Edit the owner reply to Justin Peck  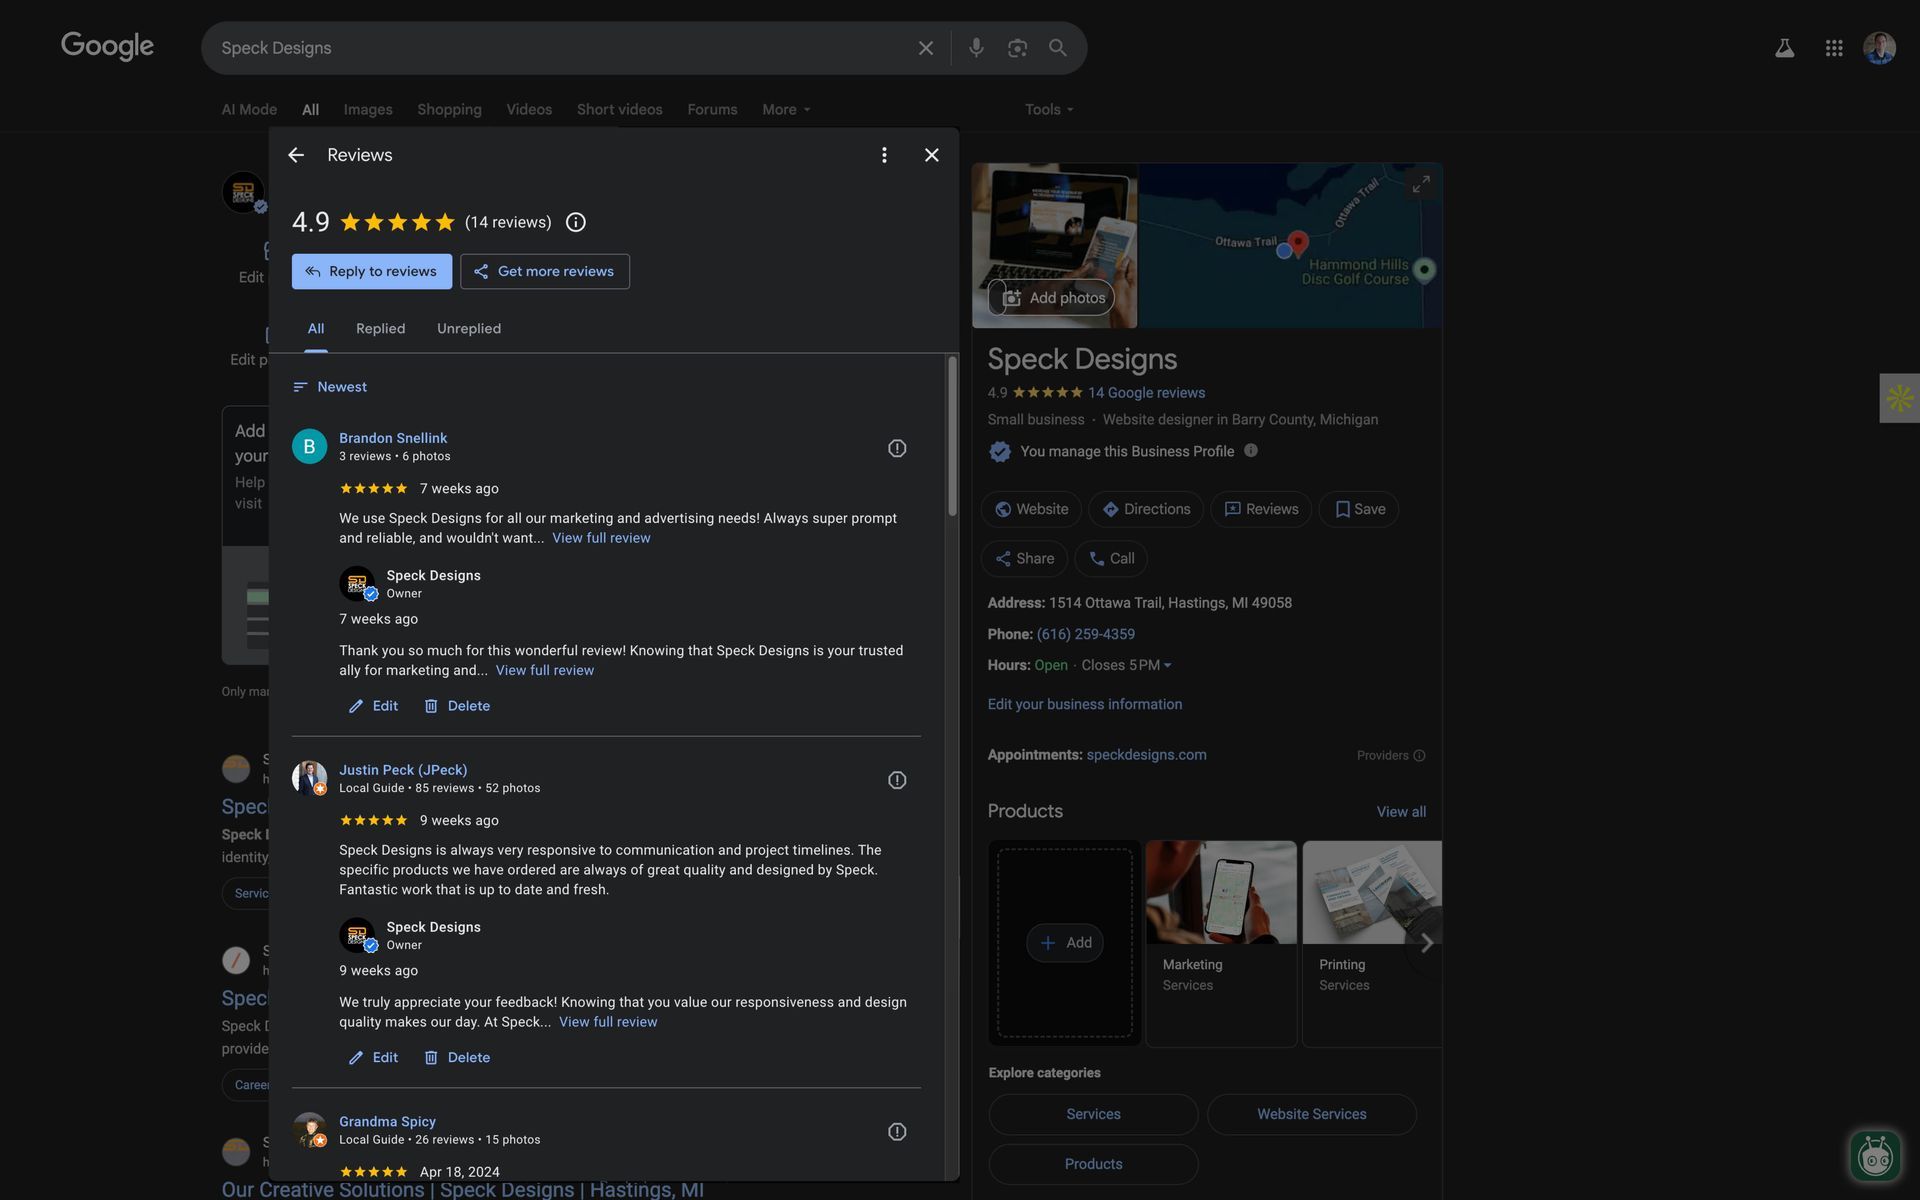[373, 1057]
